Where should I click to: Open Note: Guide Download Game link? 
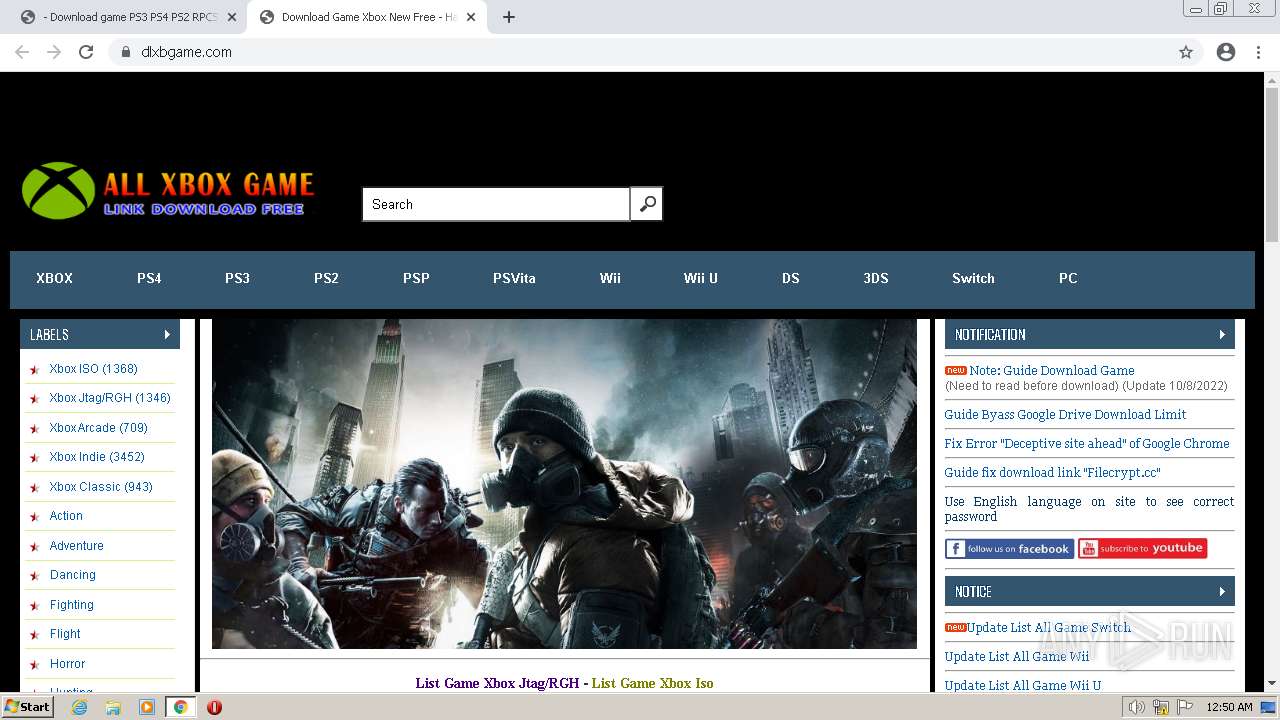tap(1051, 370)
